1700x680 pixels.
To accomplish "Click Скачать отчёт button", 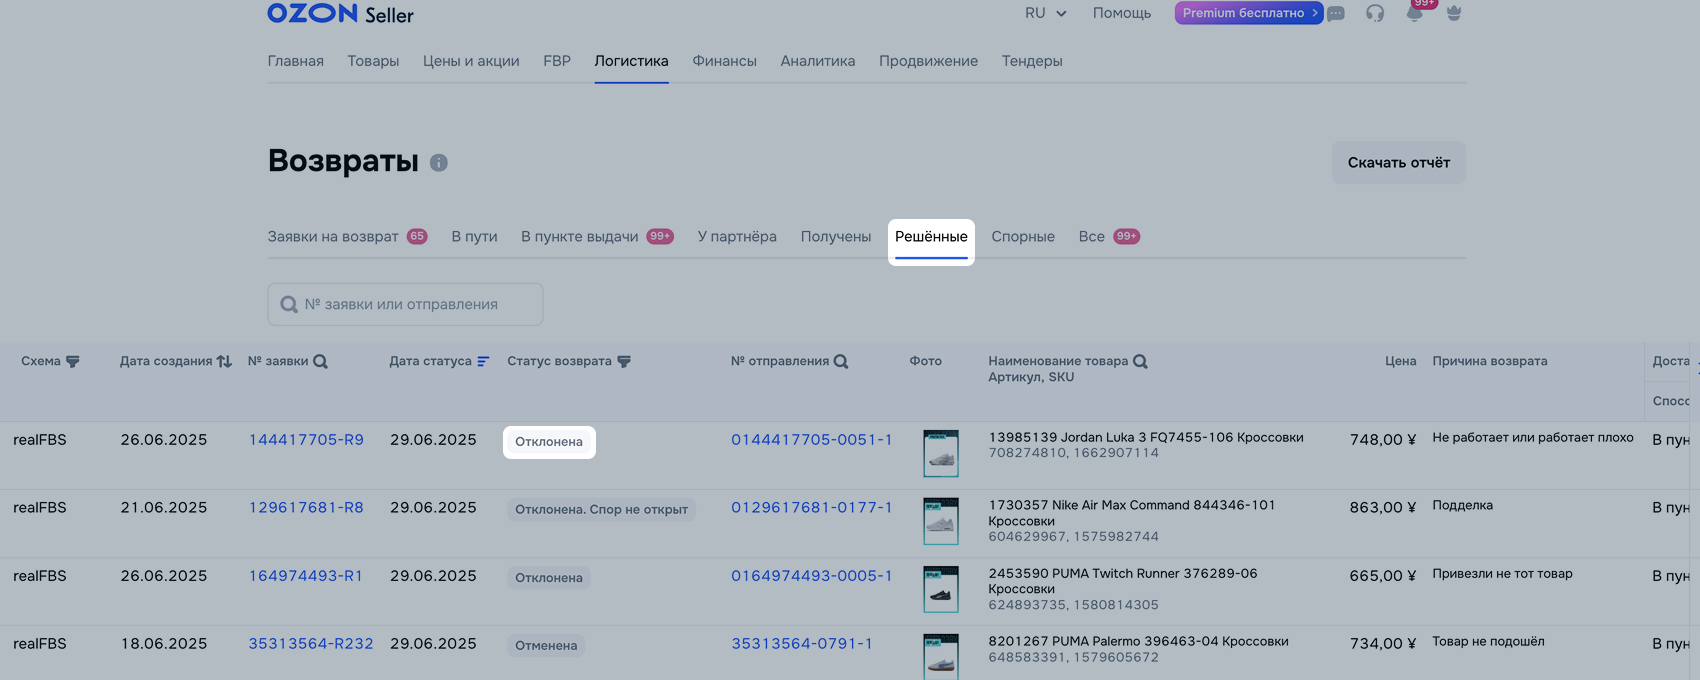I will click(1399, 162).
